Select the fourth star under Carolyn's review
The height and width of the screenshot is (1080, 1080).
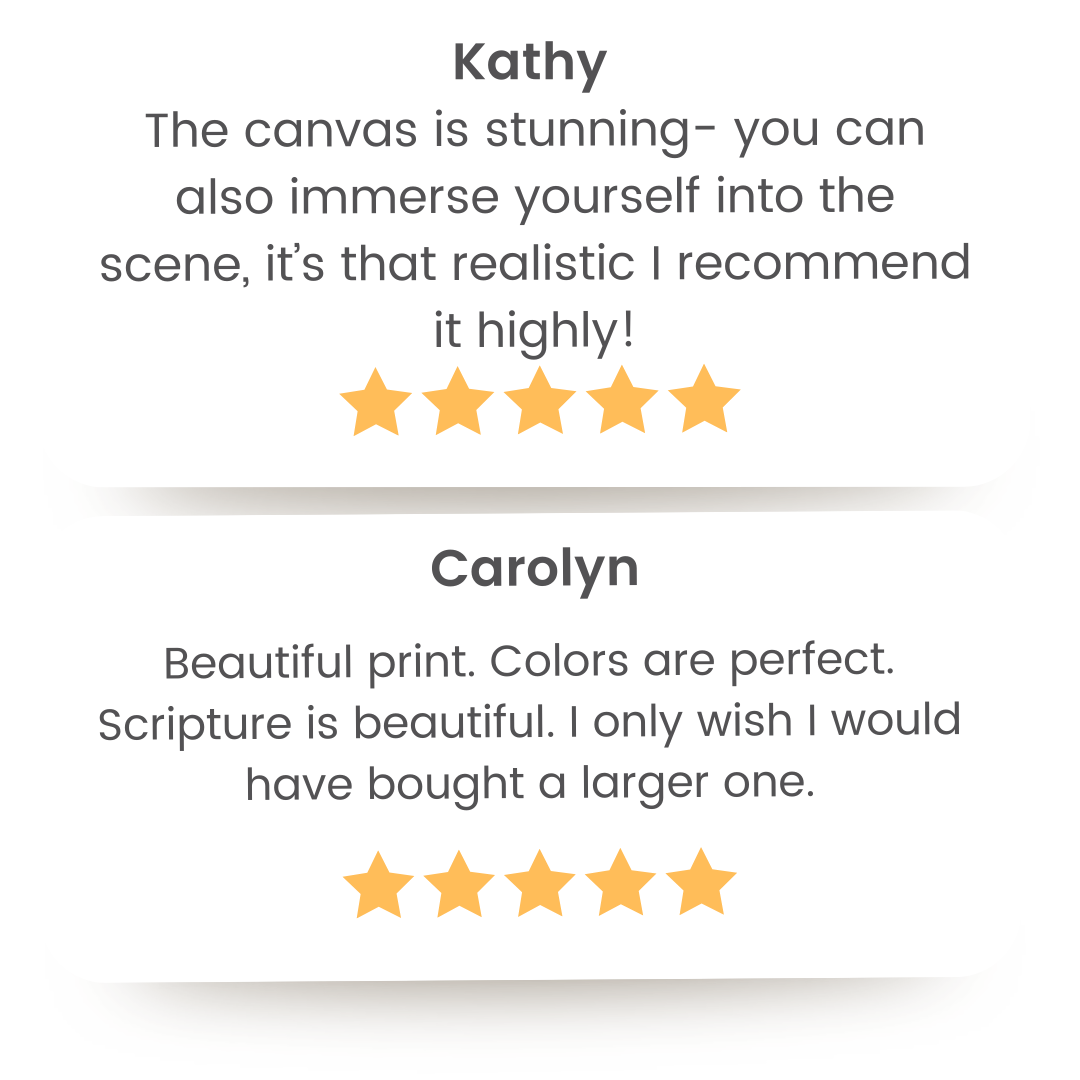[620, 885]
